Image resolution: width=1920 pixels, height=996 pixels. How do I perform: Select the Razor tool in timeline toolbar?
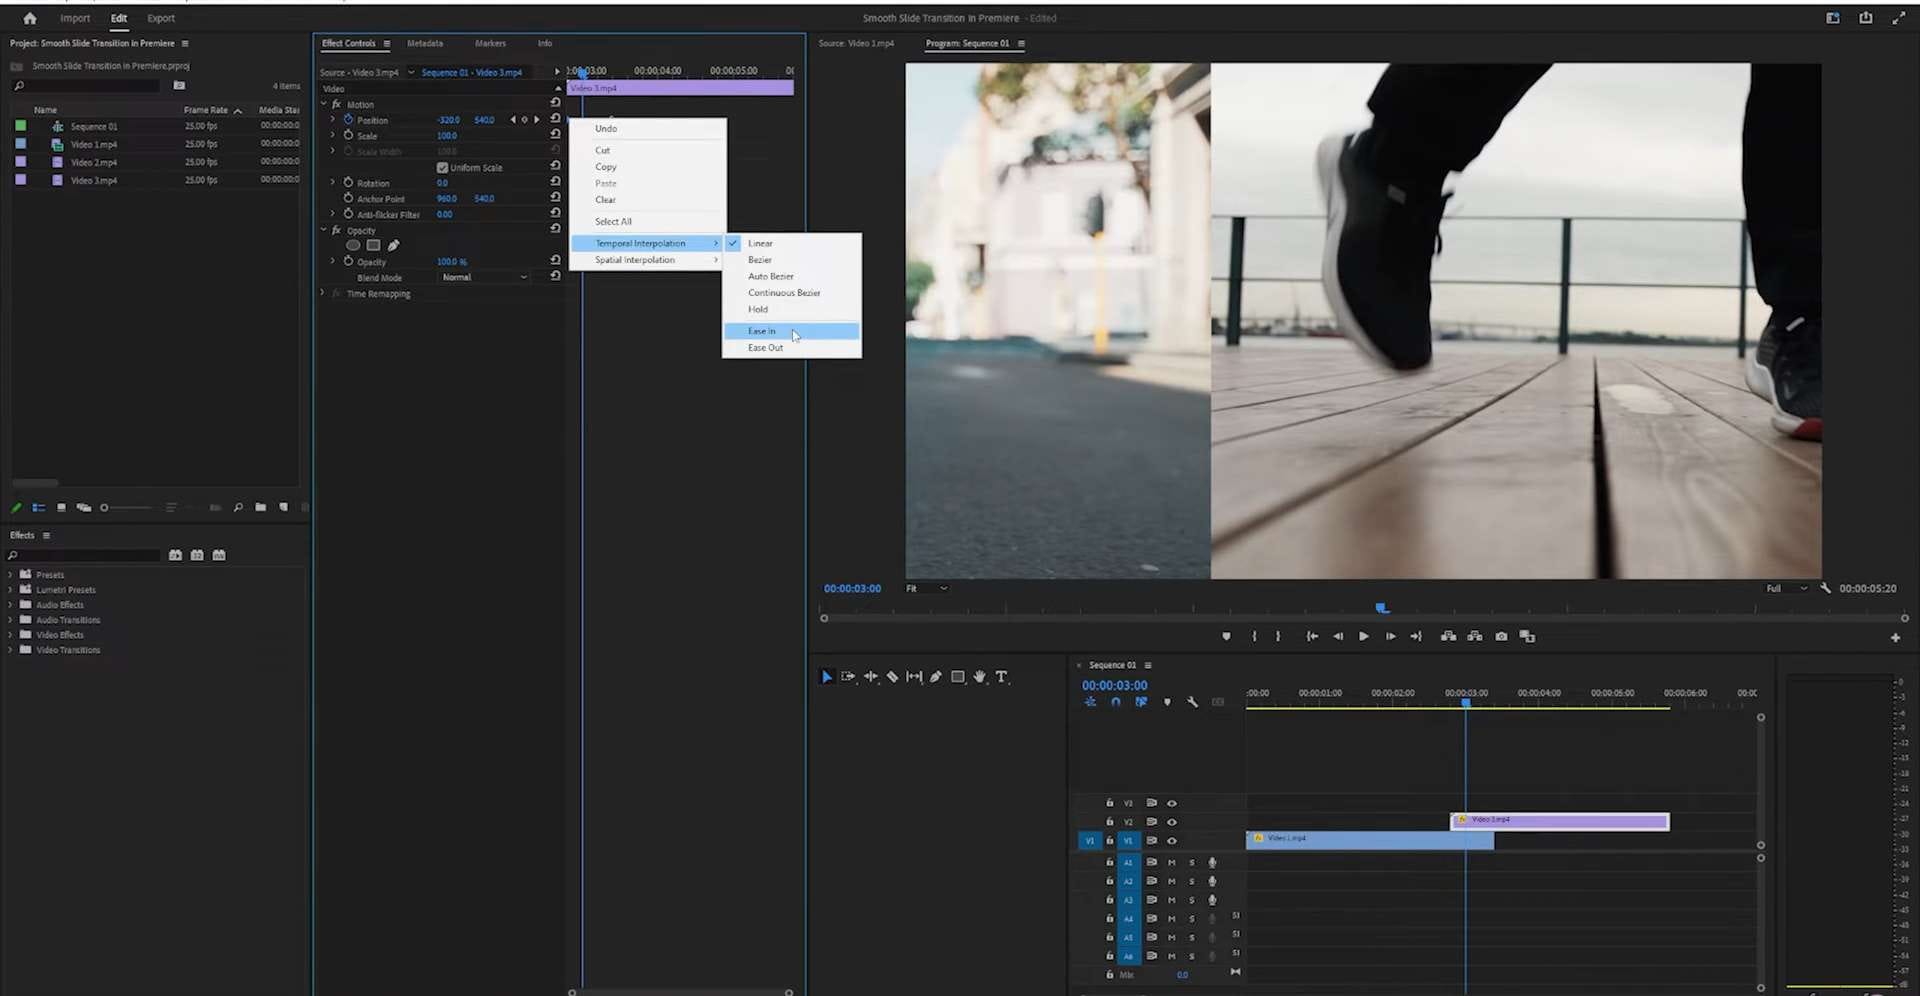(x=892, y=677)
